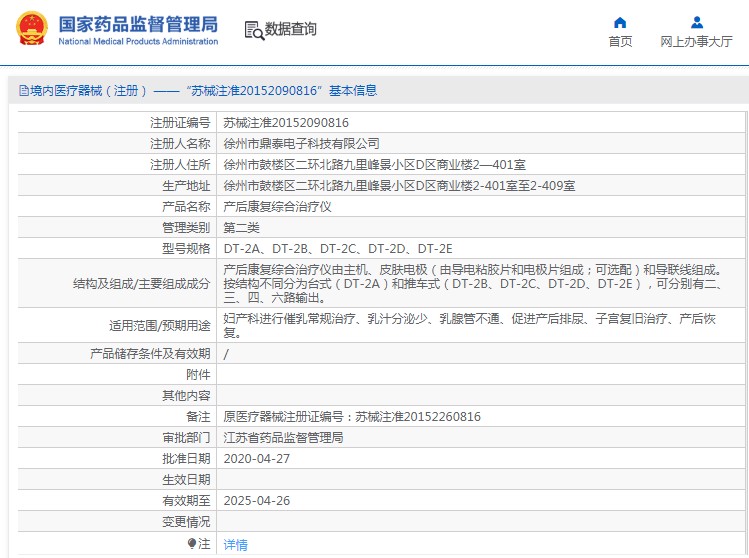The width and height of the screenshot is (749, 558).
Task: Click the 注册证编号 row label
Action: pos(180,123)
